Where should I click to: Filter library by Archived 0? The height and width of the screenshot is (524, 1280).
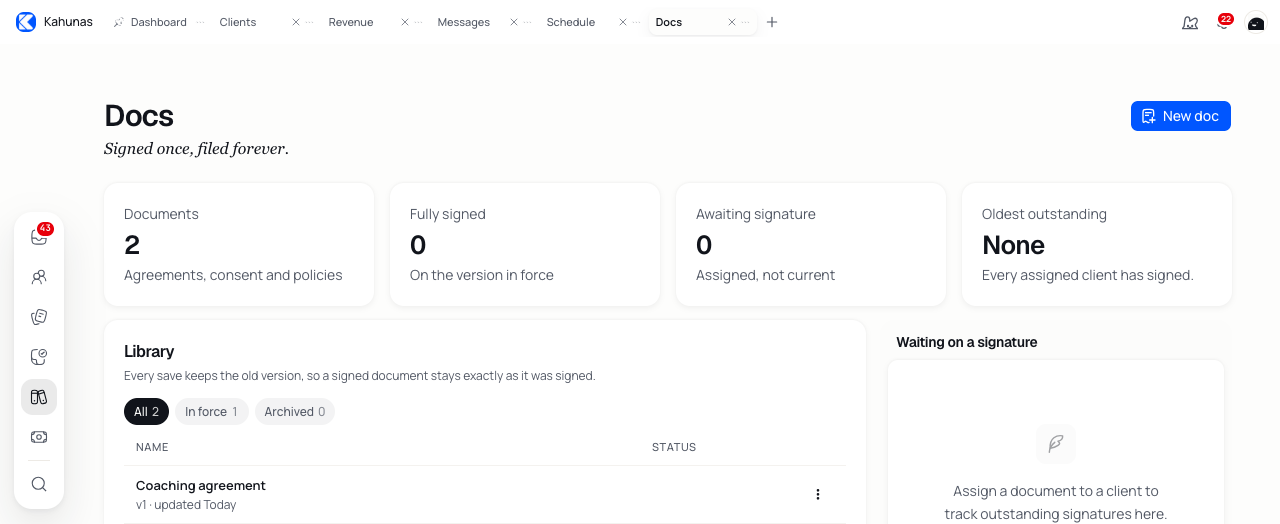pos(294,411)
